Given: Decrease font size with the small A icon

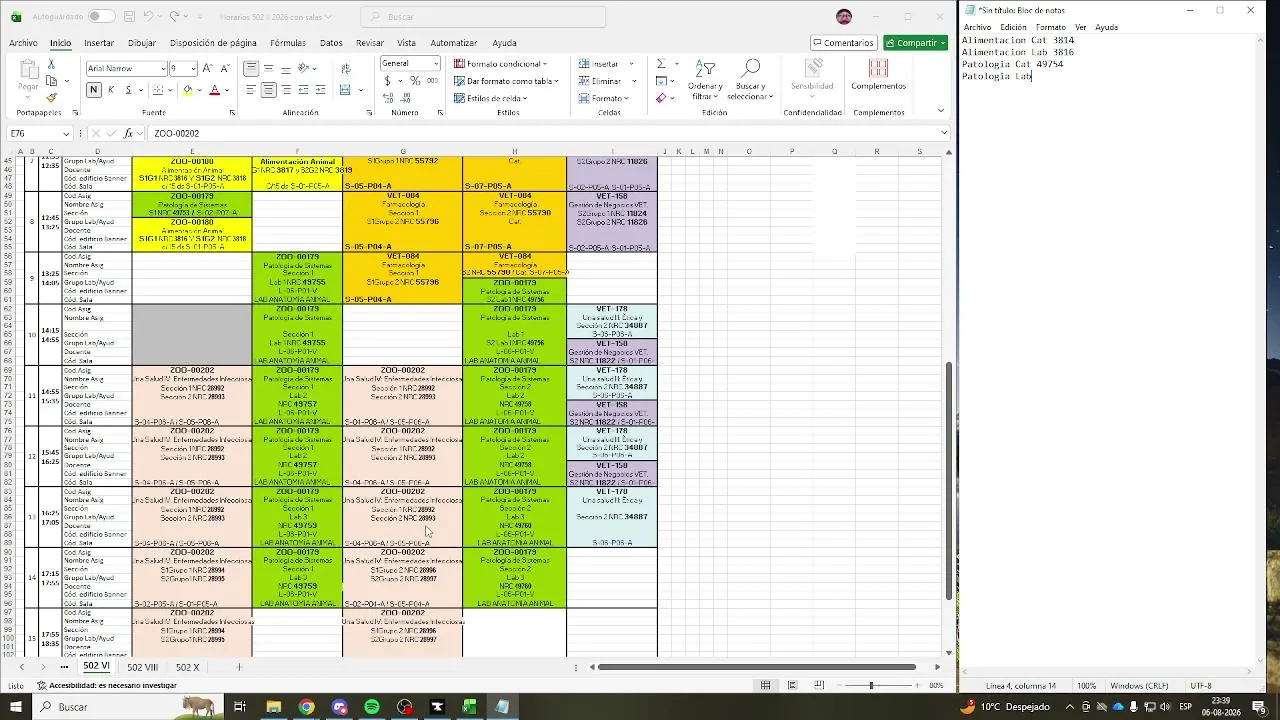Looking at the screenshot, I should [x=224, y=68].
